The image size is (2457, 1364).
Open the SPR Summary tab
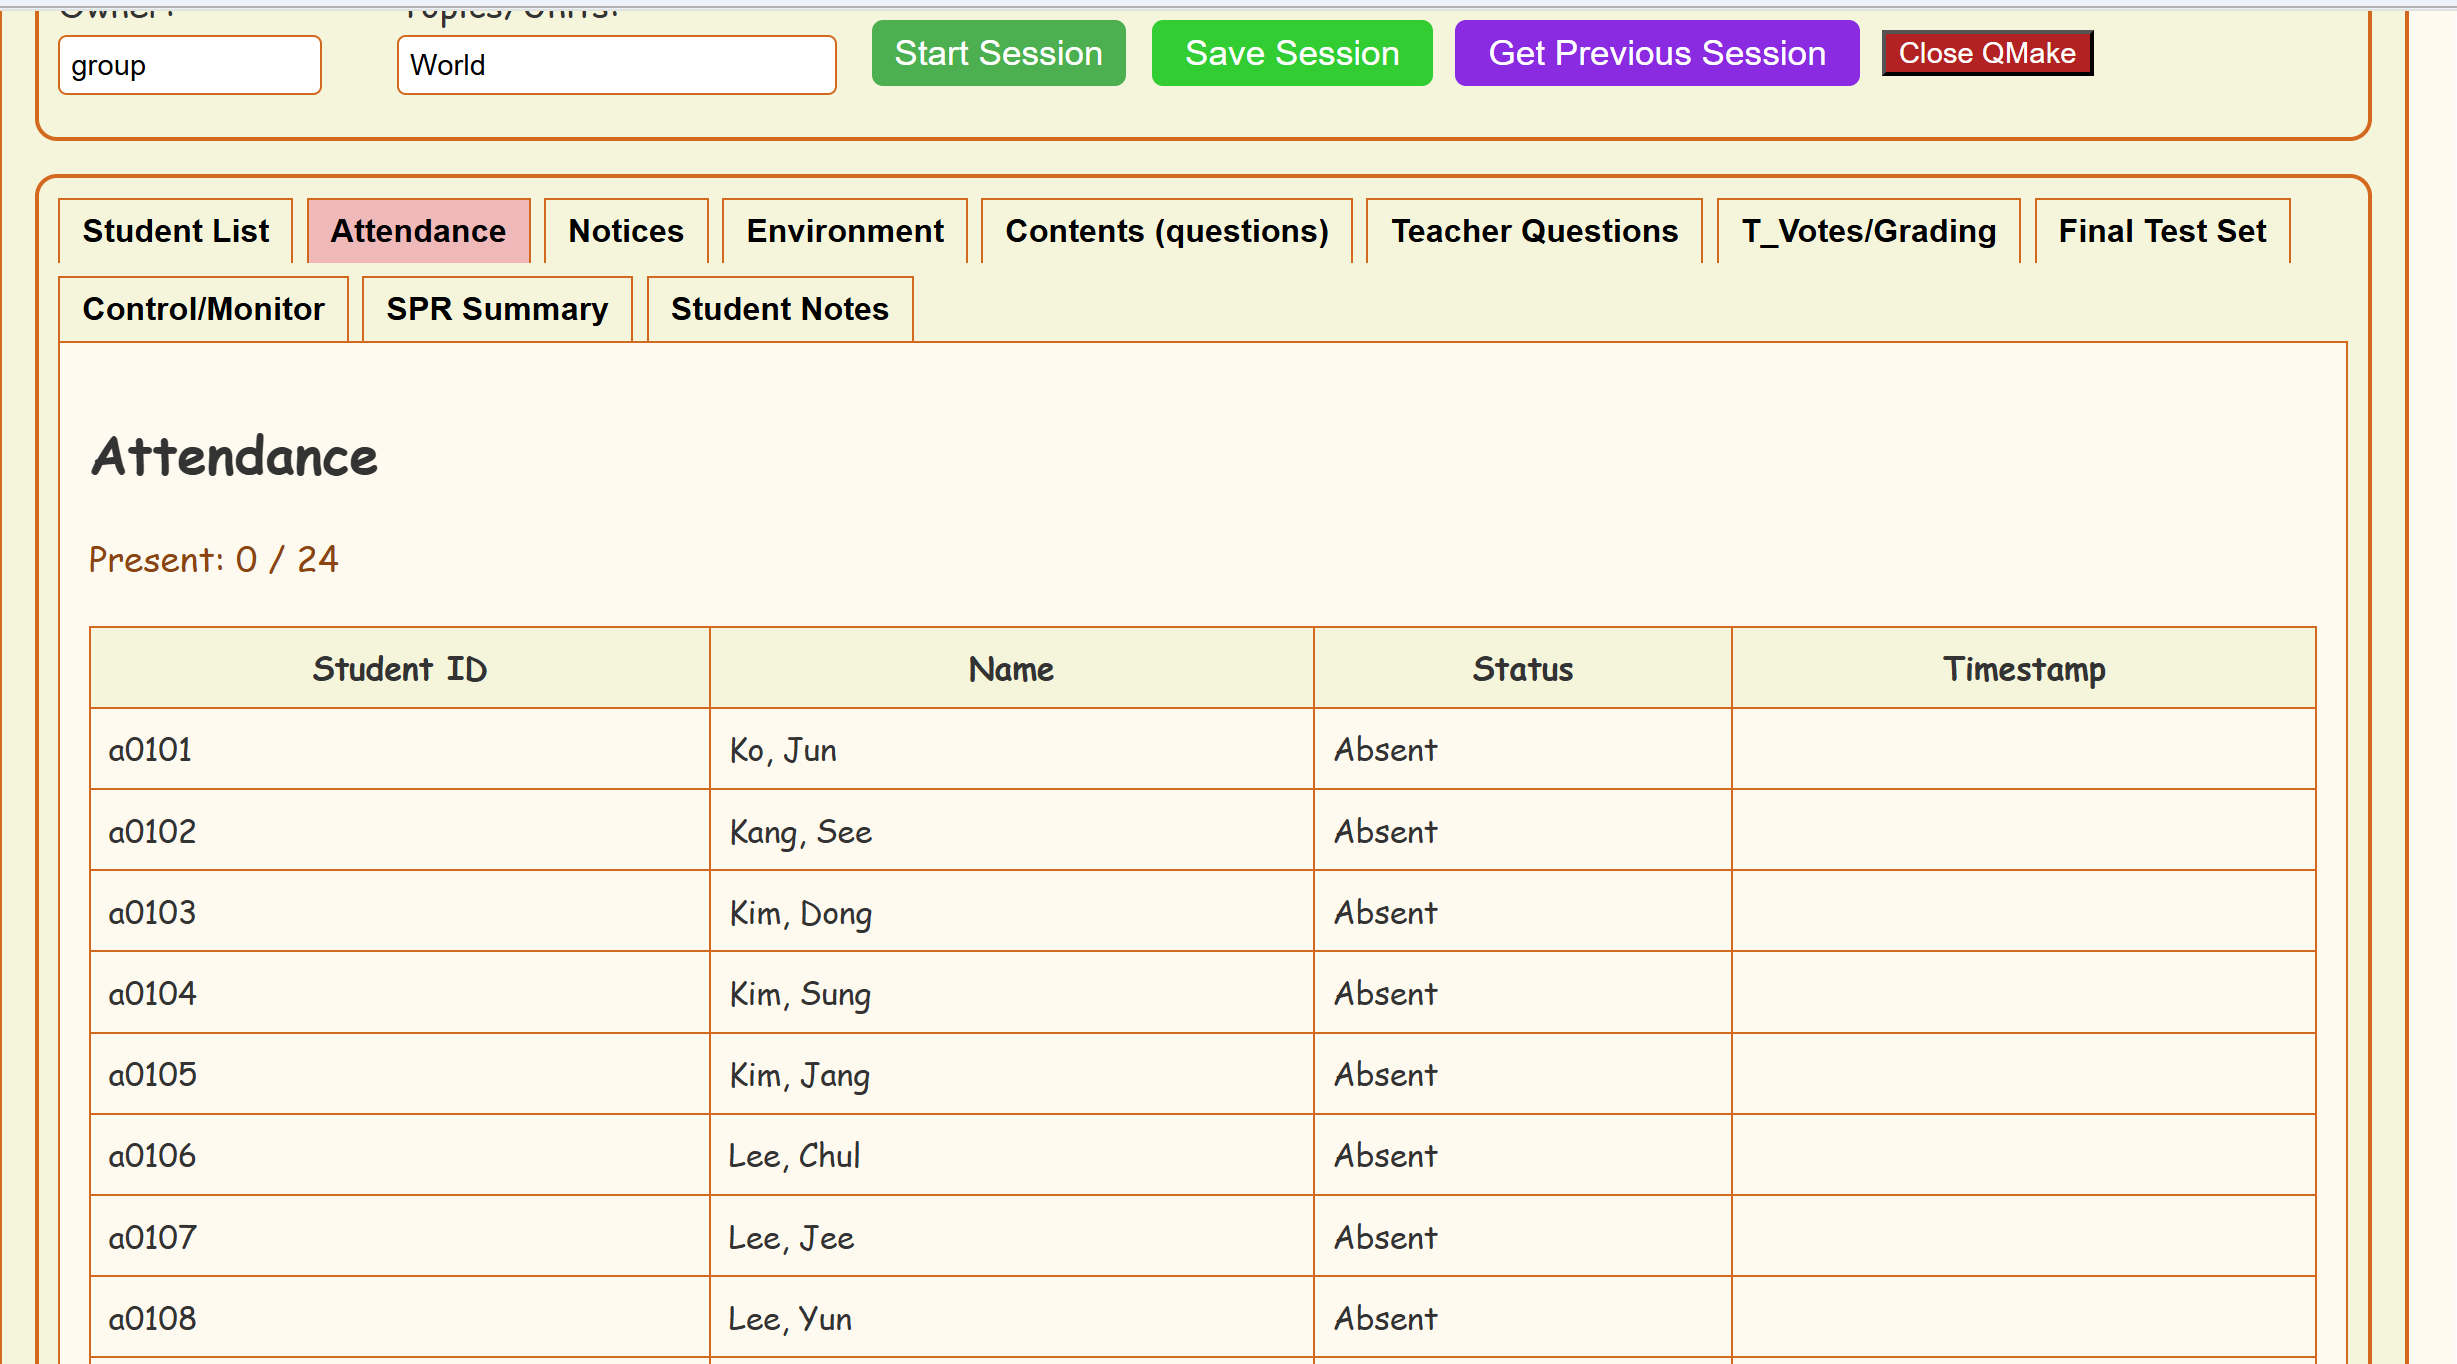[x=497, y=309]
